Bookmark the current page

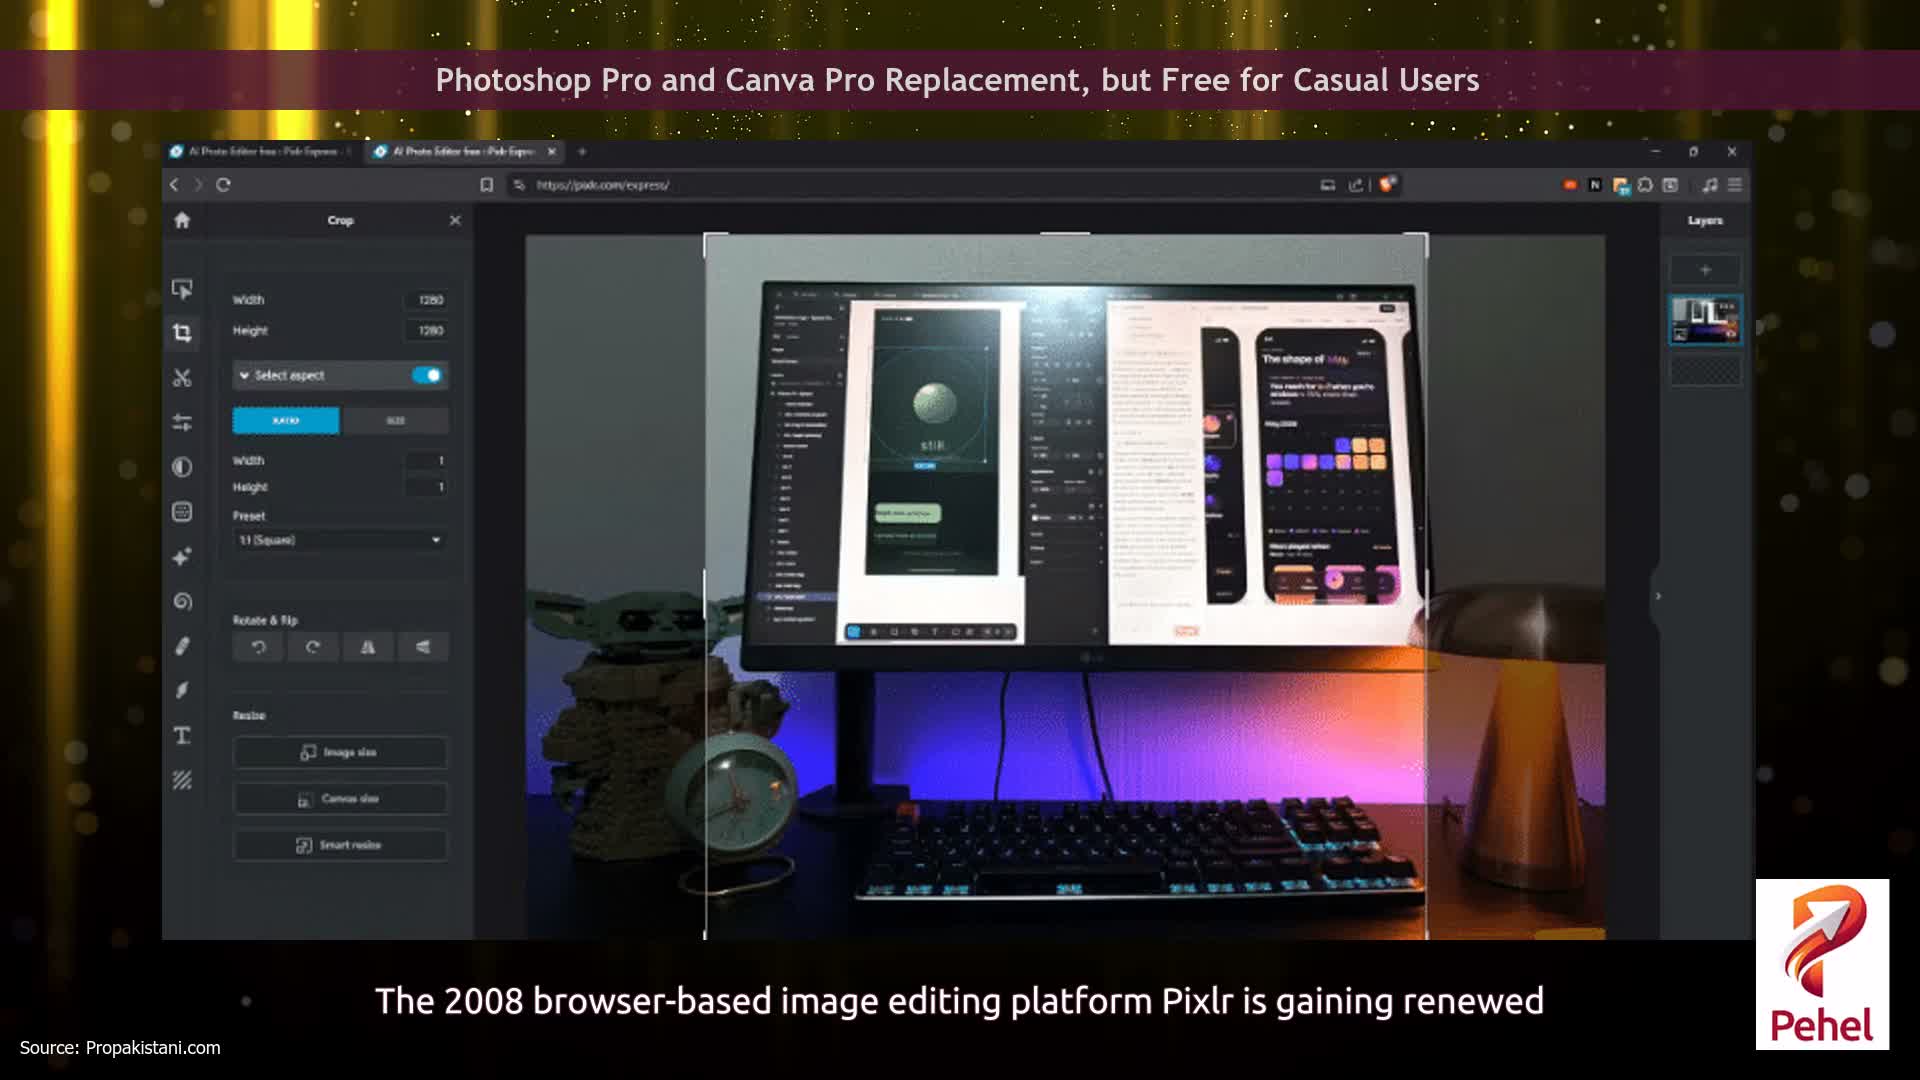coord(487,185)
